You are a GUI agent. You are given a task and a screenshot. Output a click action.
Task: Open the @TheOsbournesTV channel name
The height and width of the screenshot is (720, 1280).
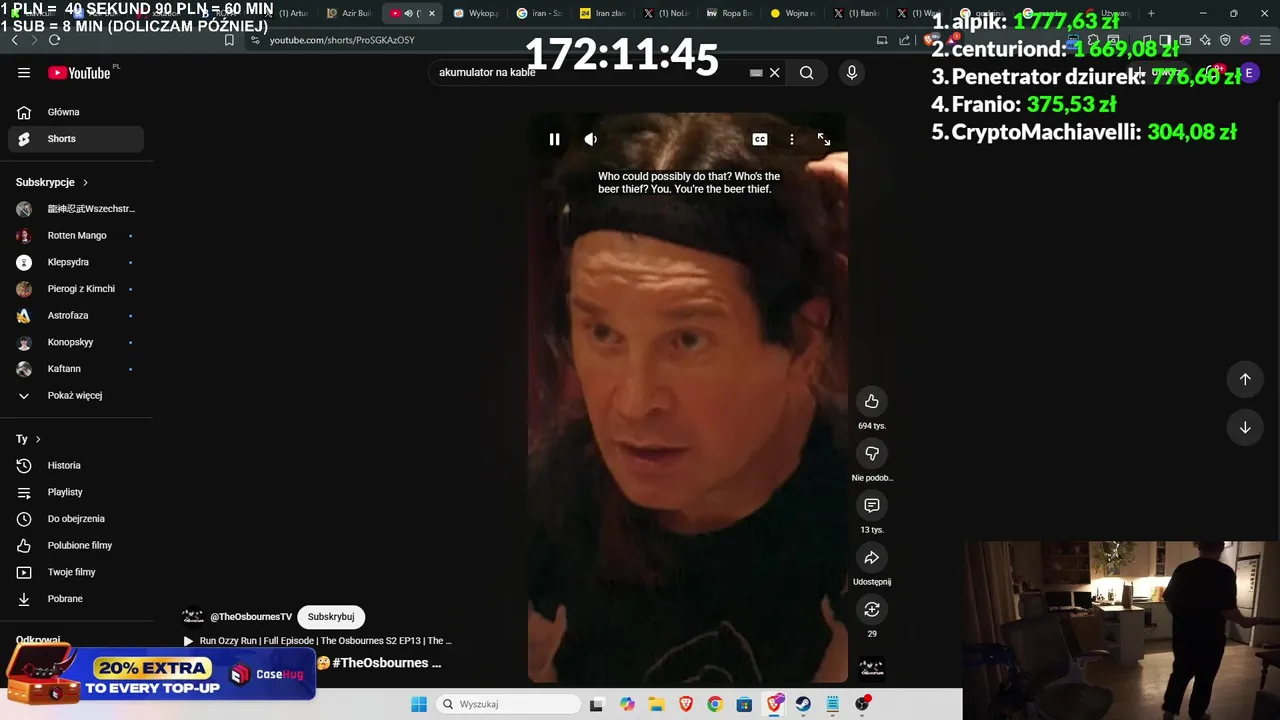pyautogui.click(x=251, y=617)
